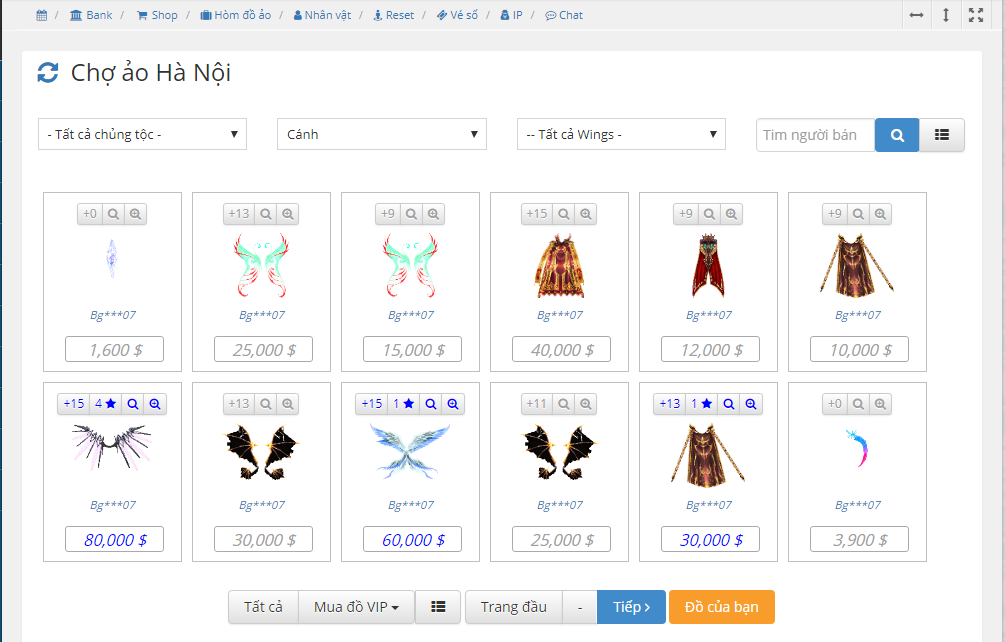This screenshot has height=642, width=1005.
Task: Click the 1,600 $ price button
Action: 115,350
